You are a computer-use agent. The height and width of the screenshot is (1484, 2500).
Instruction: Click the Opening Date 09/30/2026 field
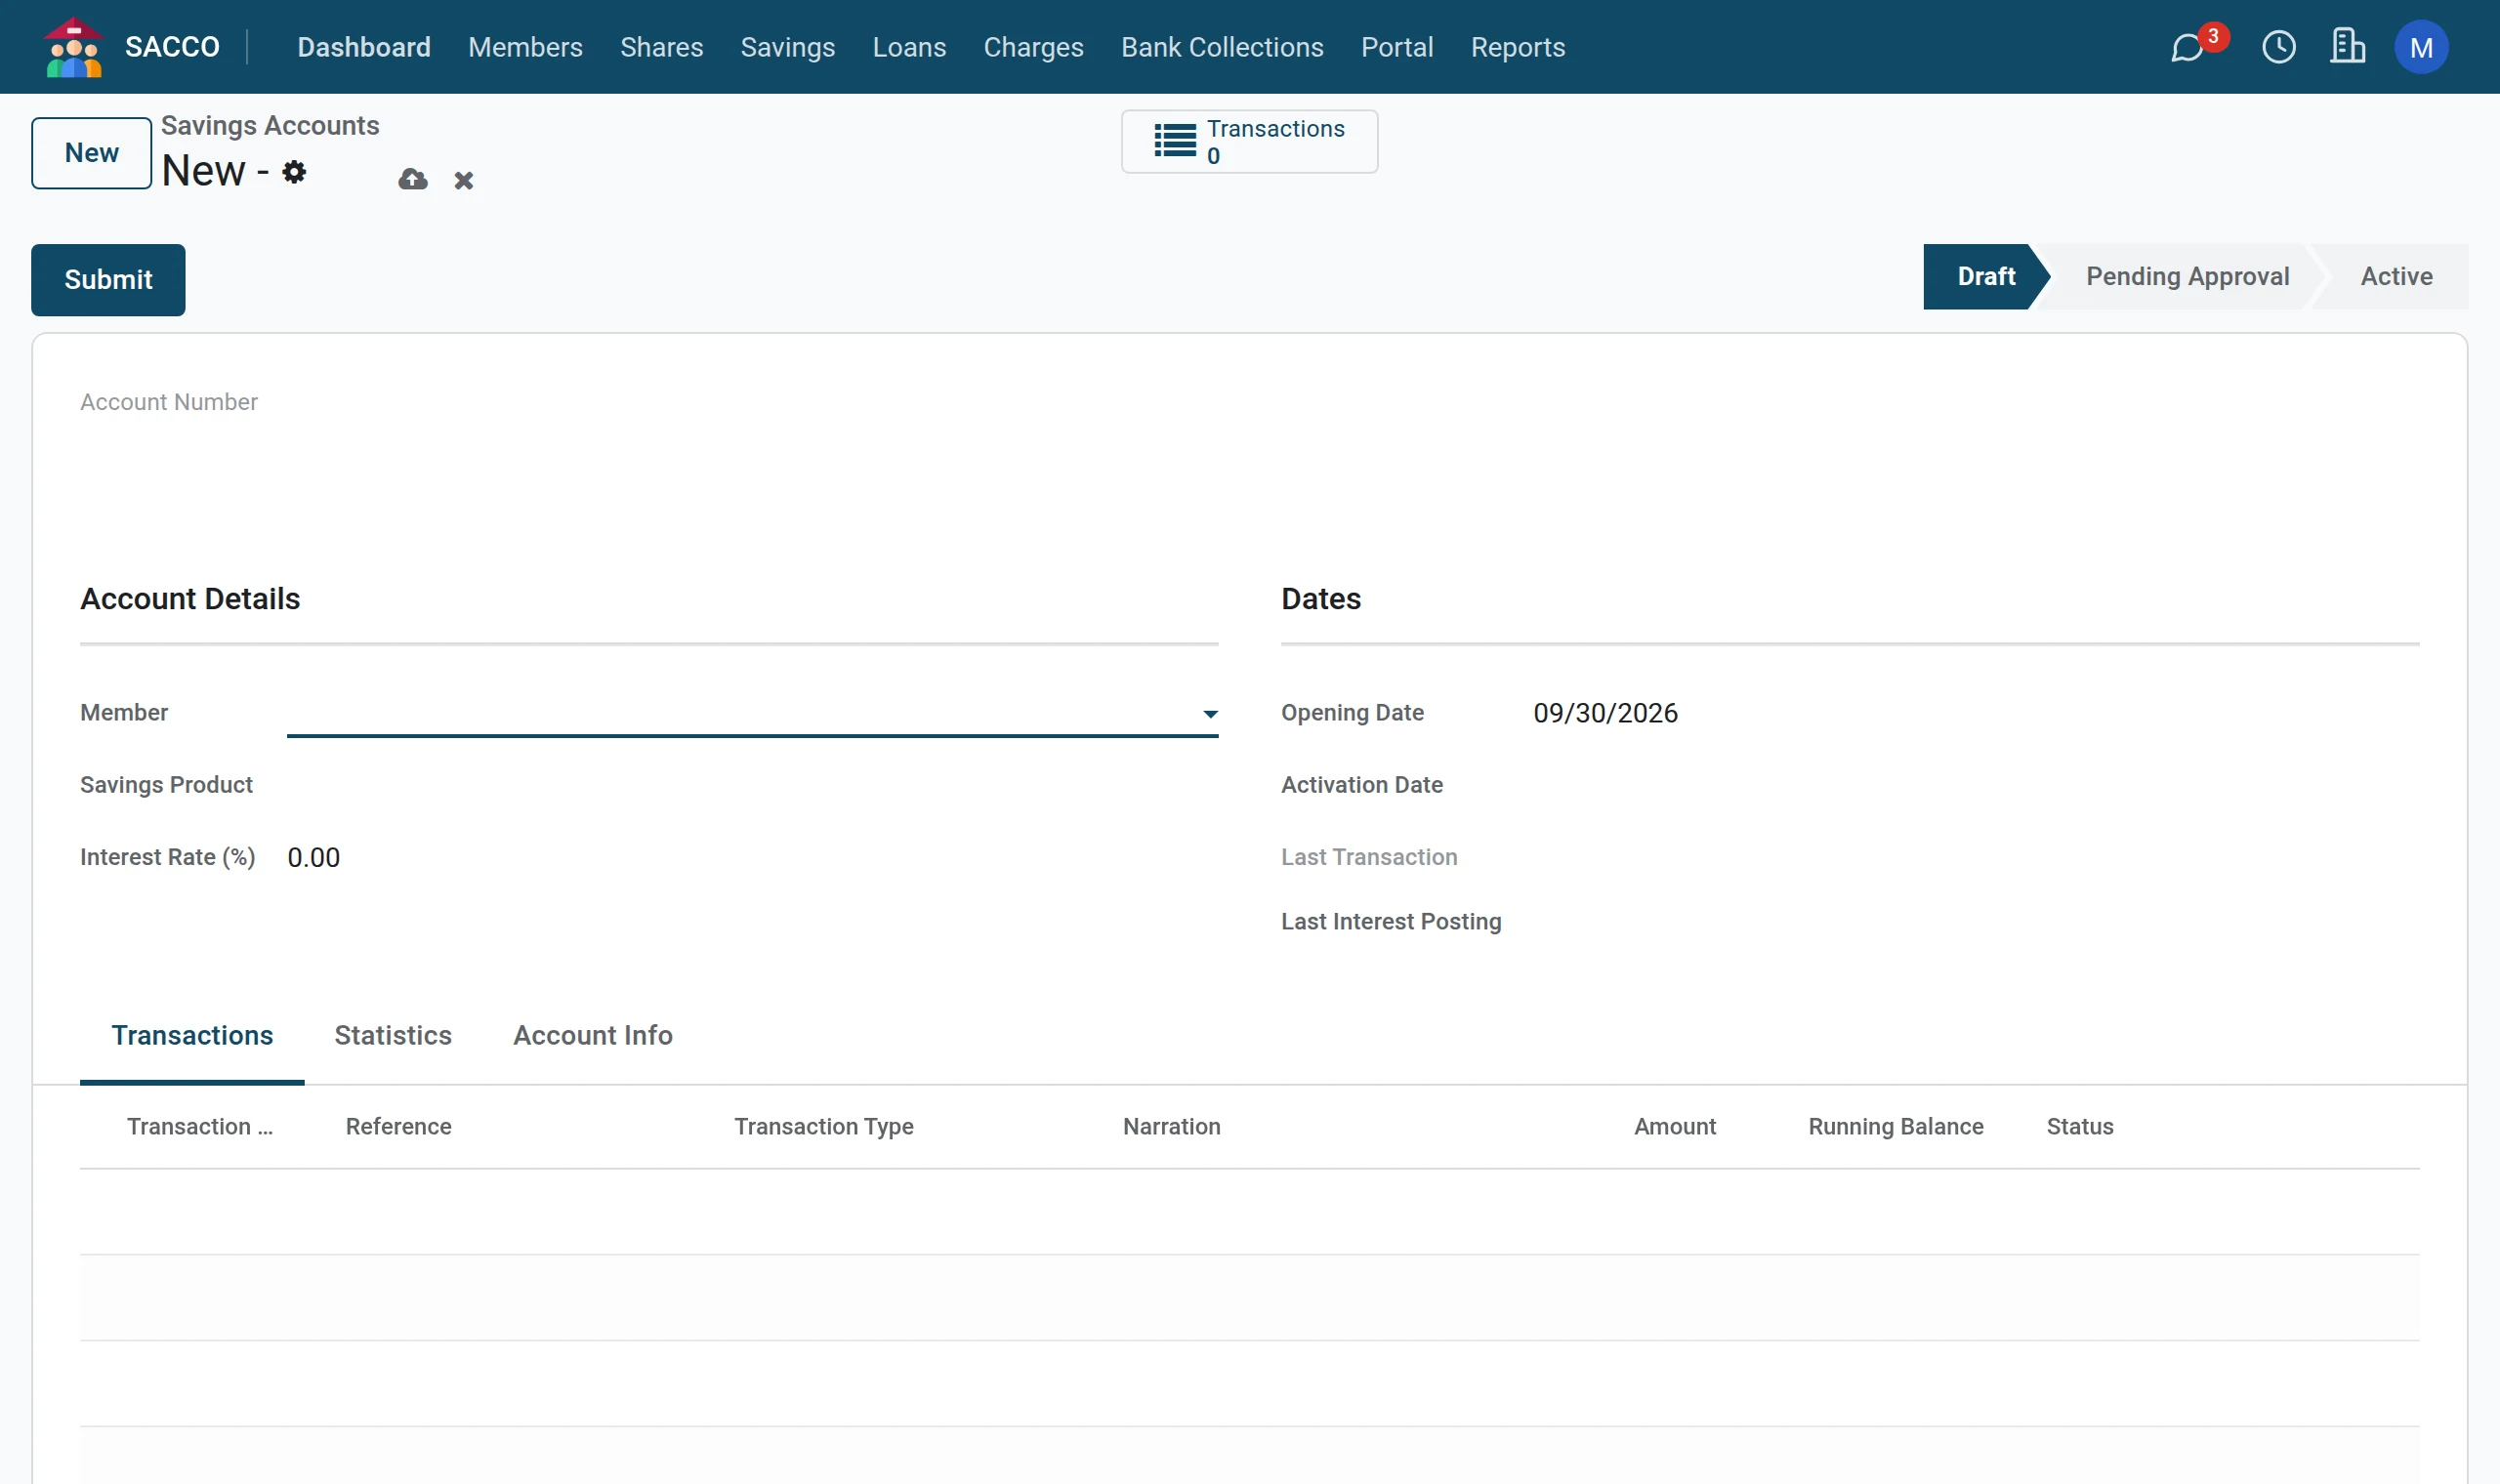[1605, 713]
